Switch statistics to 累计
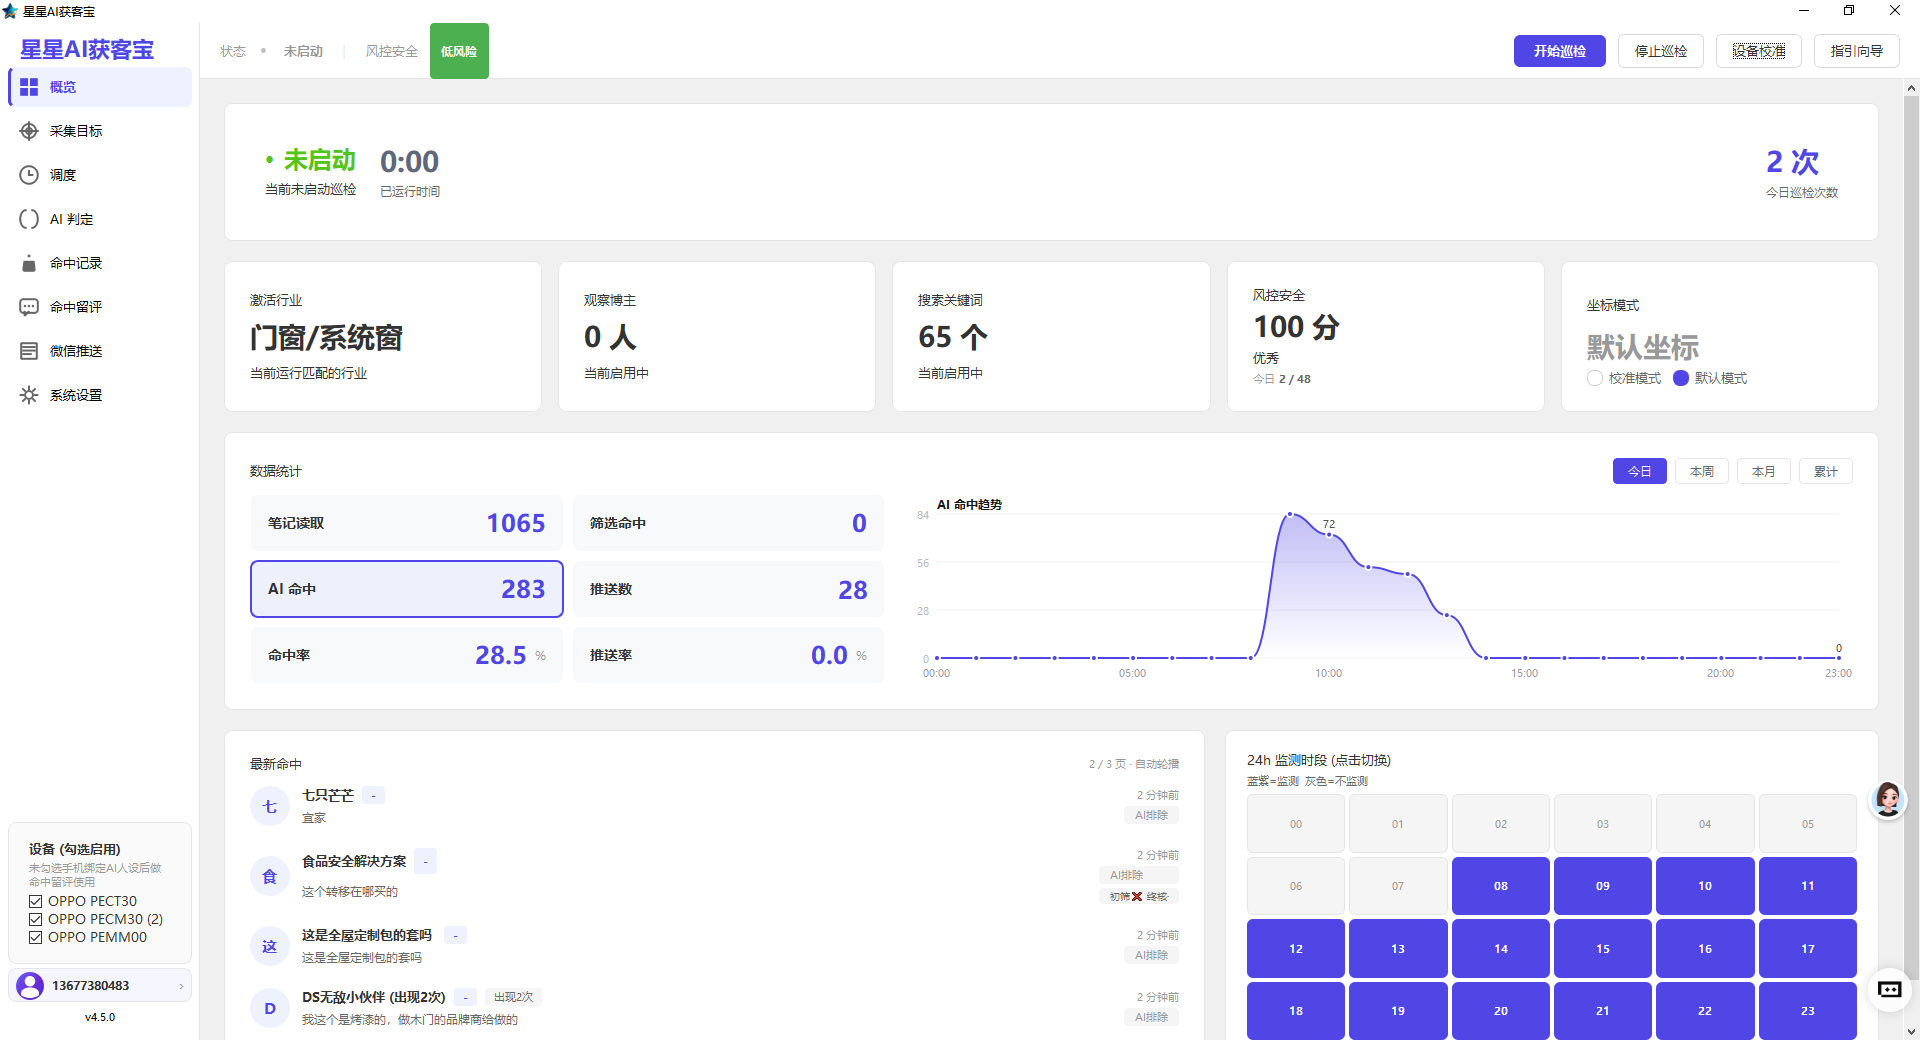This screenshot has height=1040, width=1920. [1825, 471]
